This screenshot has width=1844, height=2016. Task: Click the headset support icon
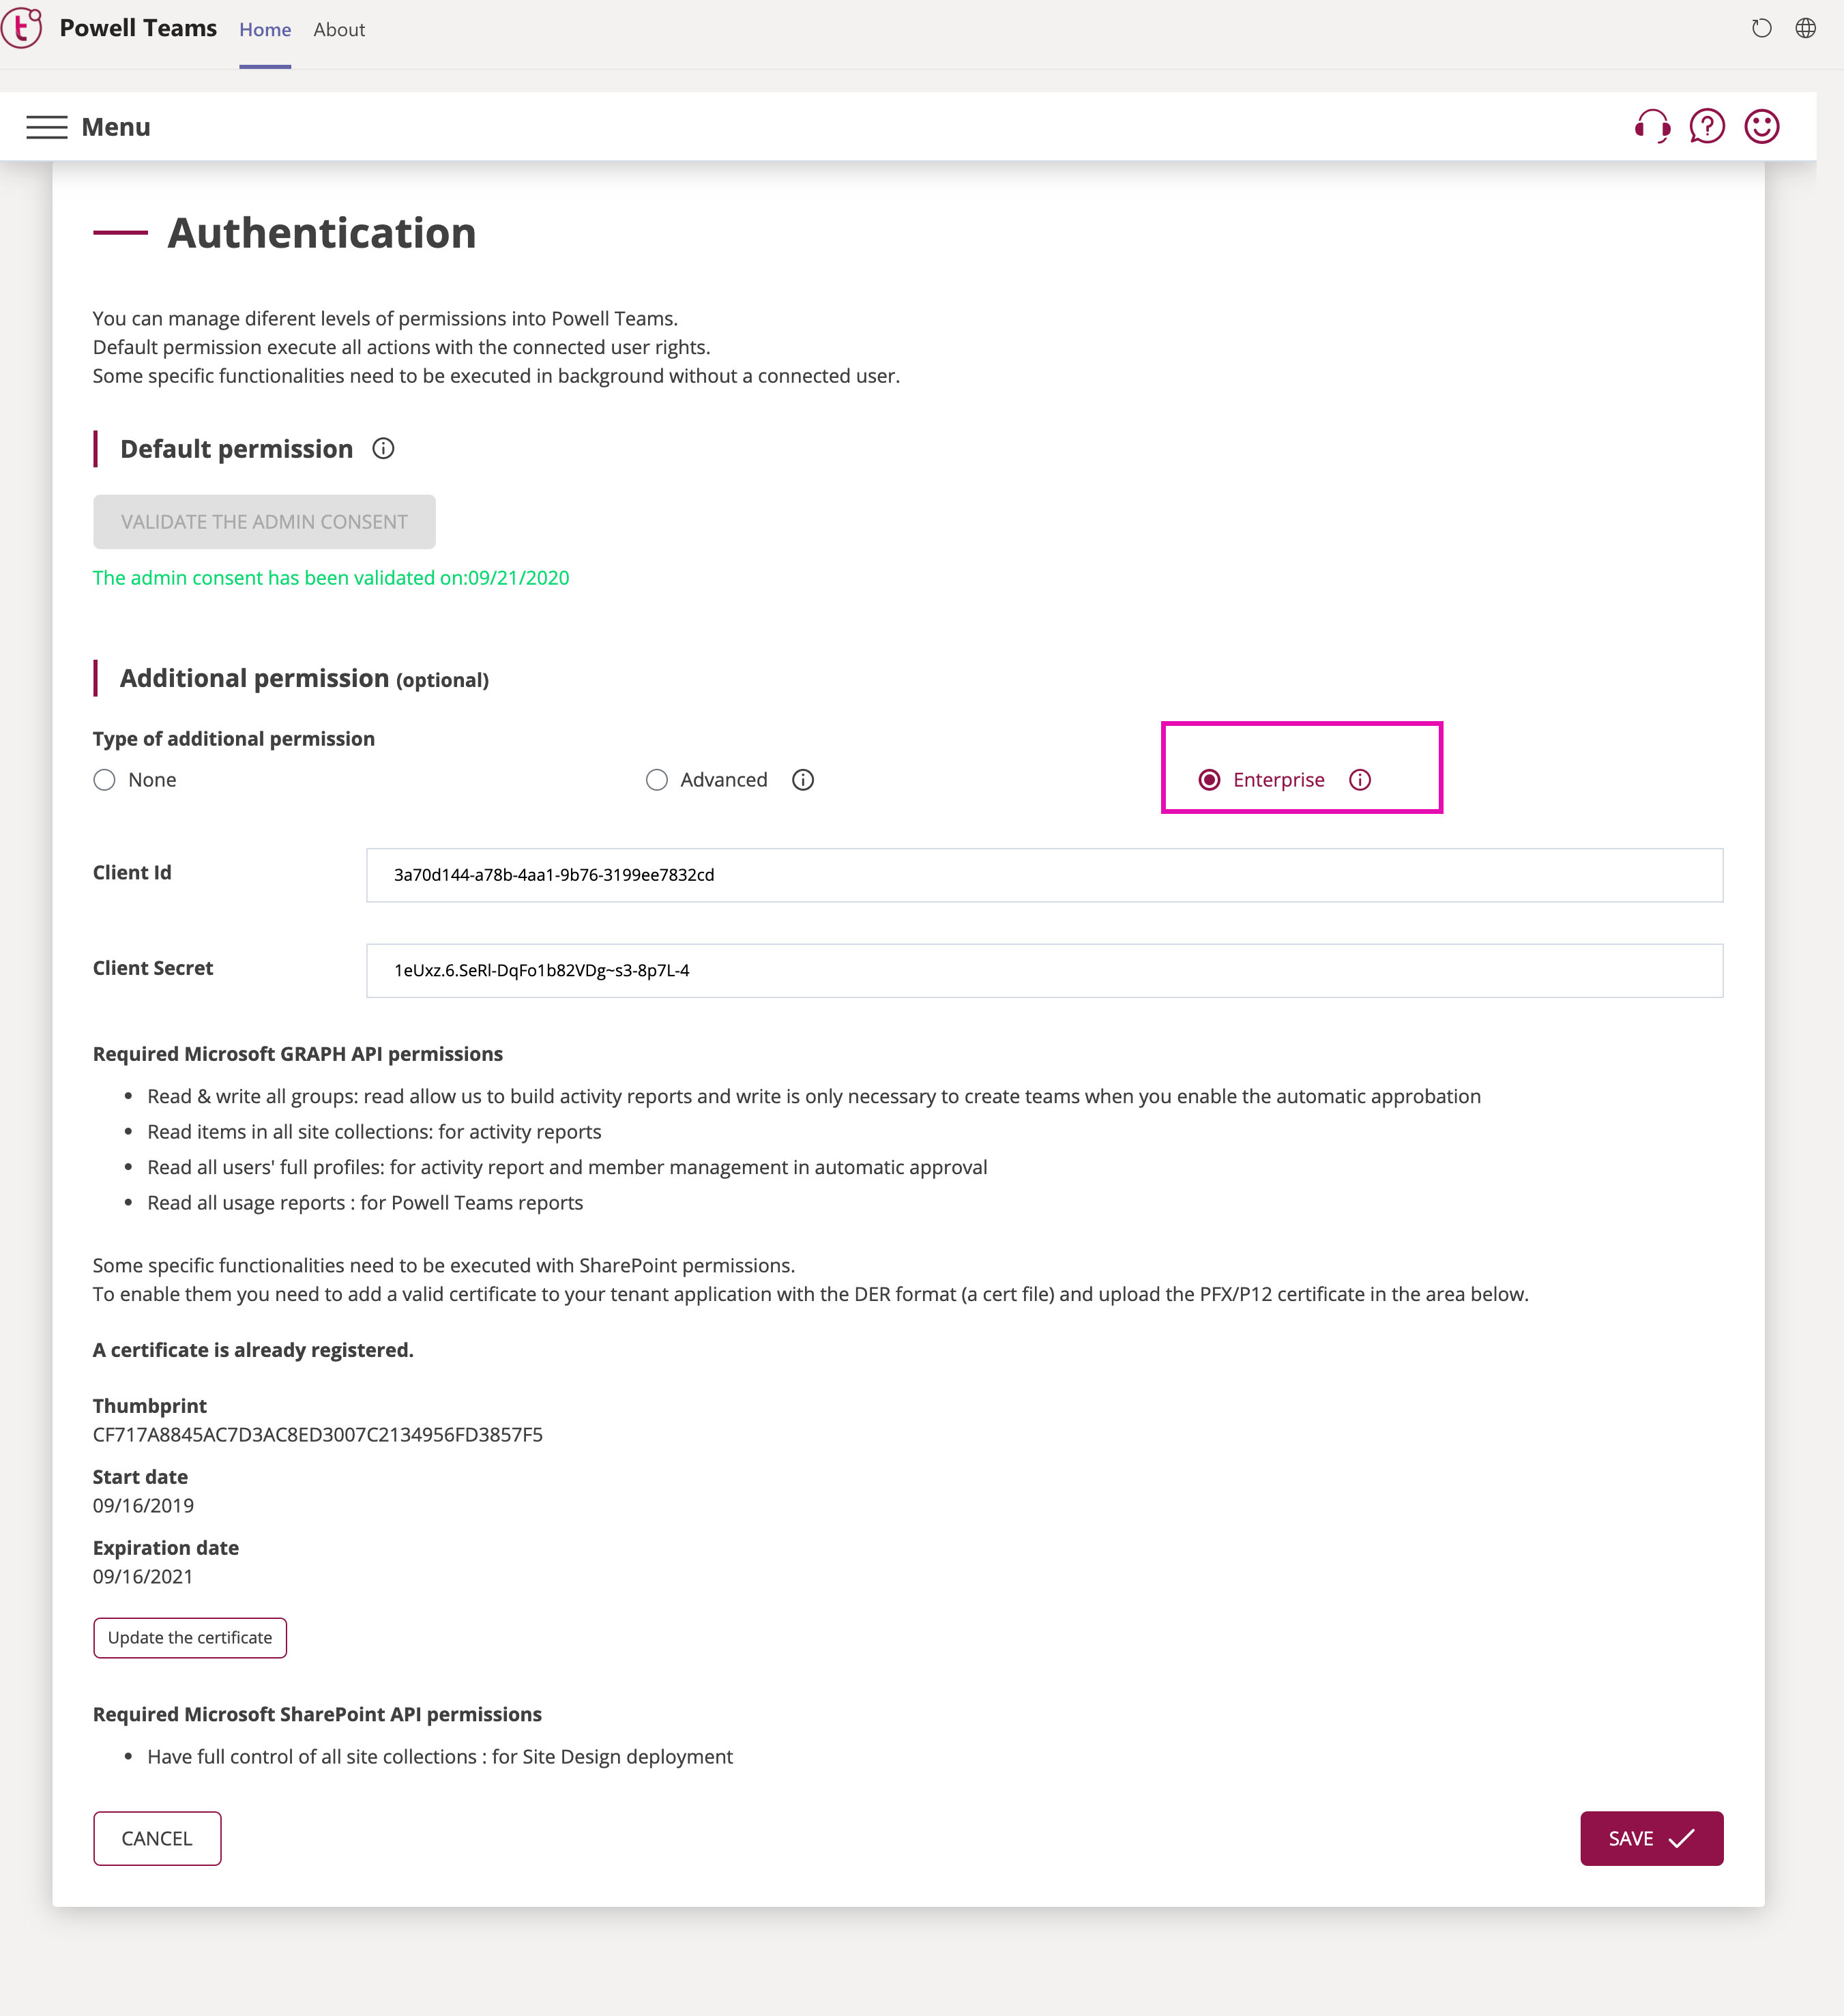click(x=1652, y=127)
